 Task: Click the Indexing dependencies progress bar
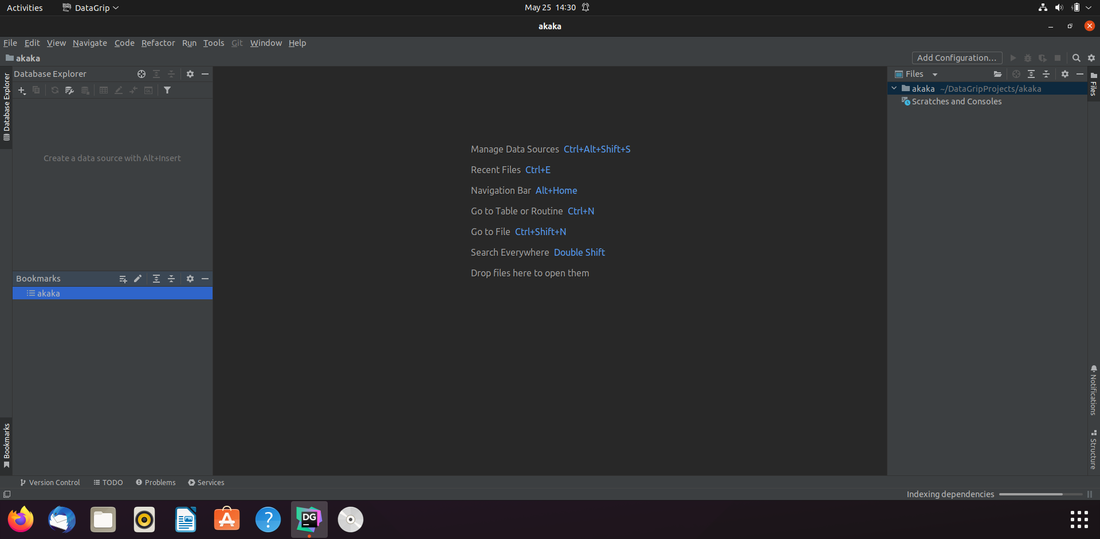click(x=1040, y=494)
